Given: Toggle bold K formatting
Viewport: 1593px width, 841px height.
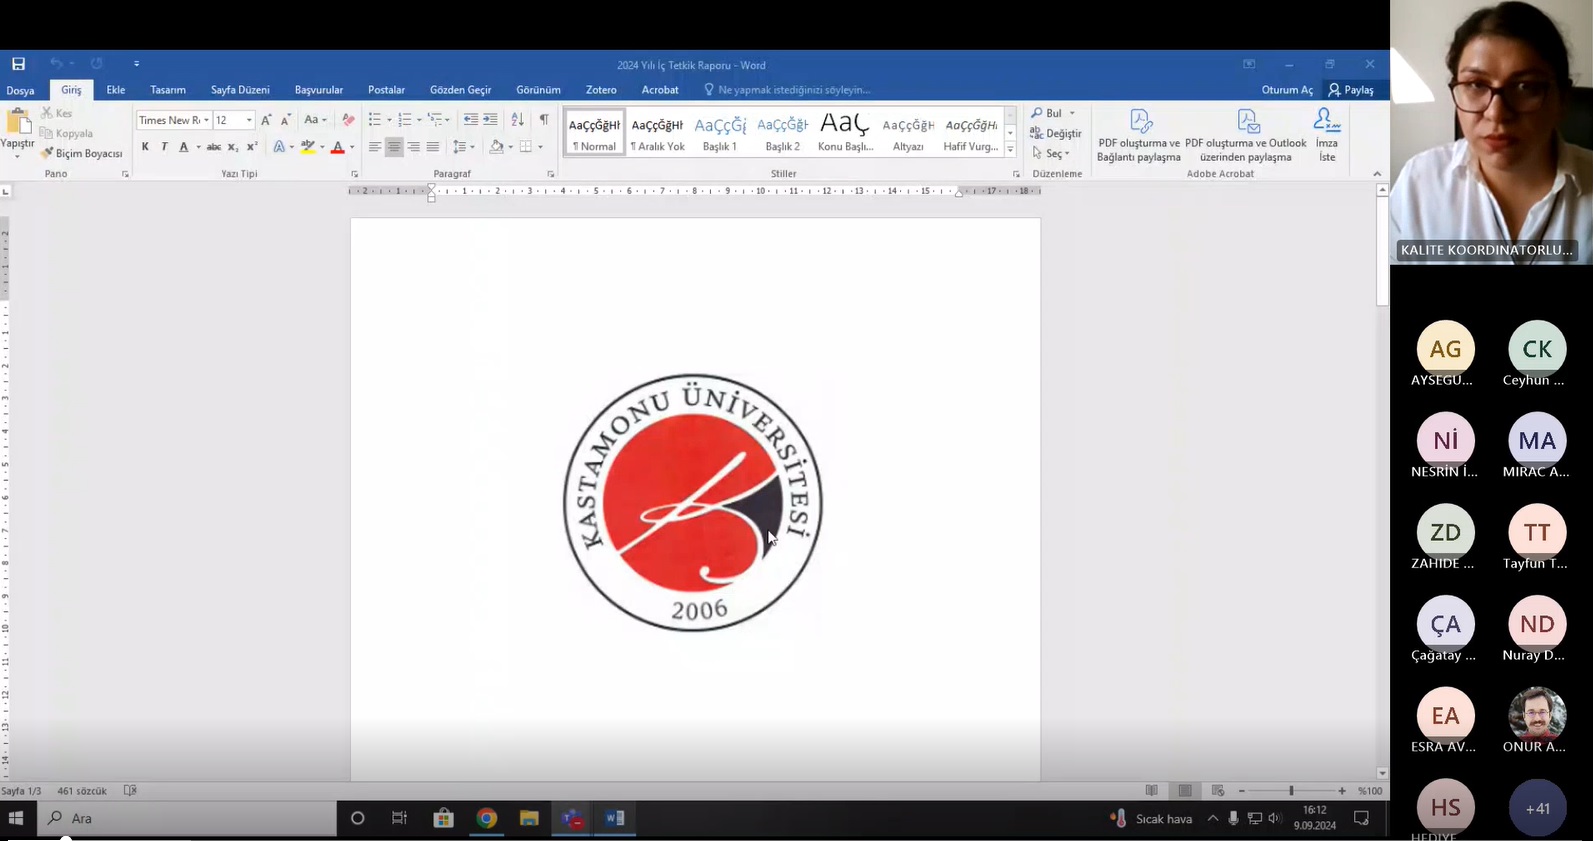Looking at the screenshot, I should tap(145, 147).
